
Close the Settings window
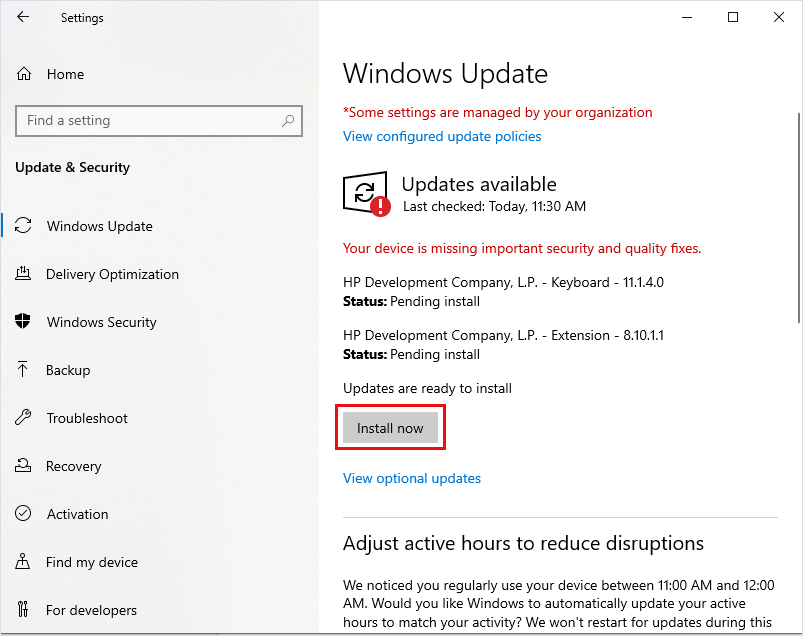[778, 17]
